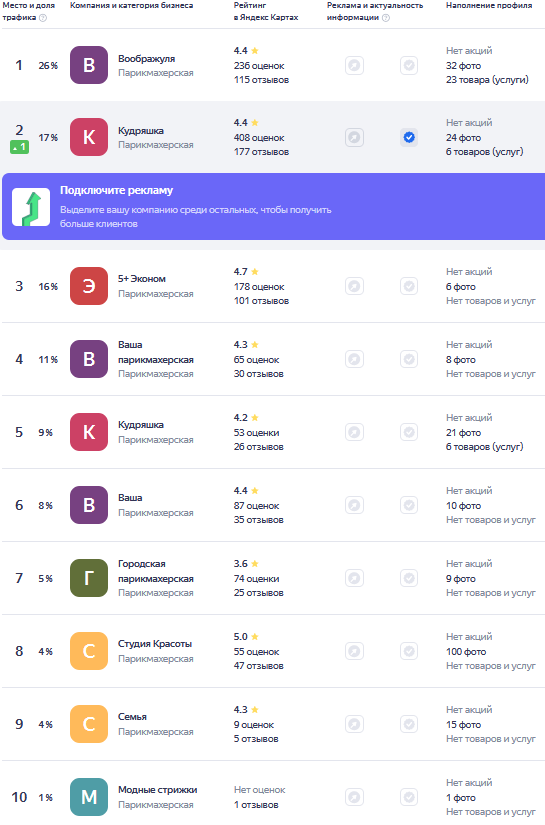Click the help icon next to Место и доля трафика
This screenshot has width=545, height=825.
[43, 18]
